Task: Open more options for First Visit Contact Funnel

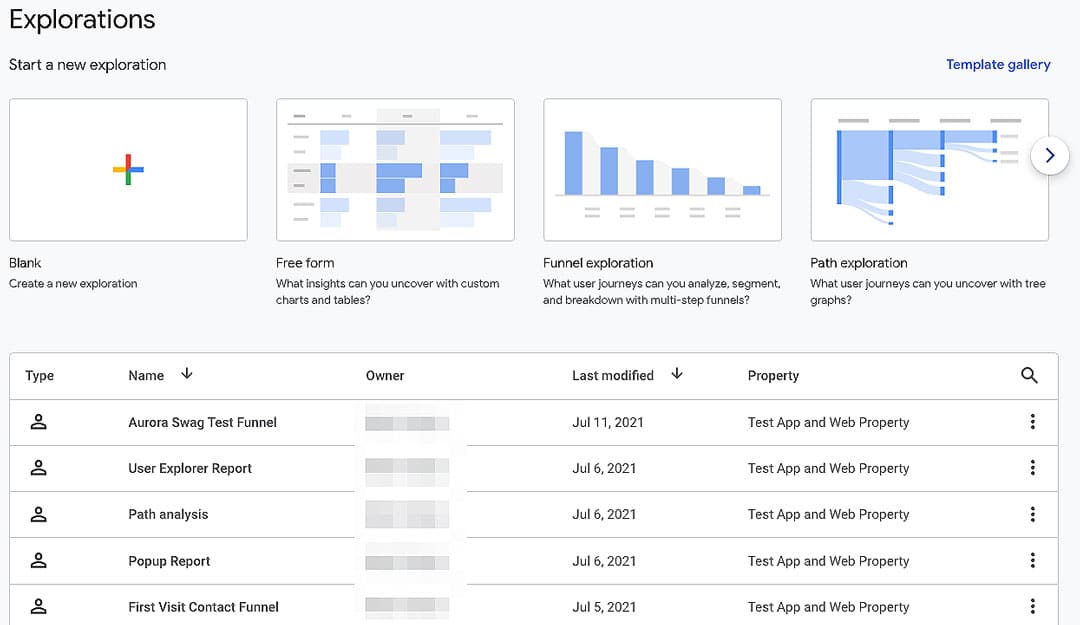Action: [x=1032, y=606]
